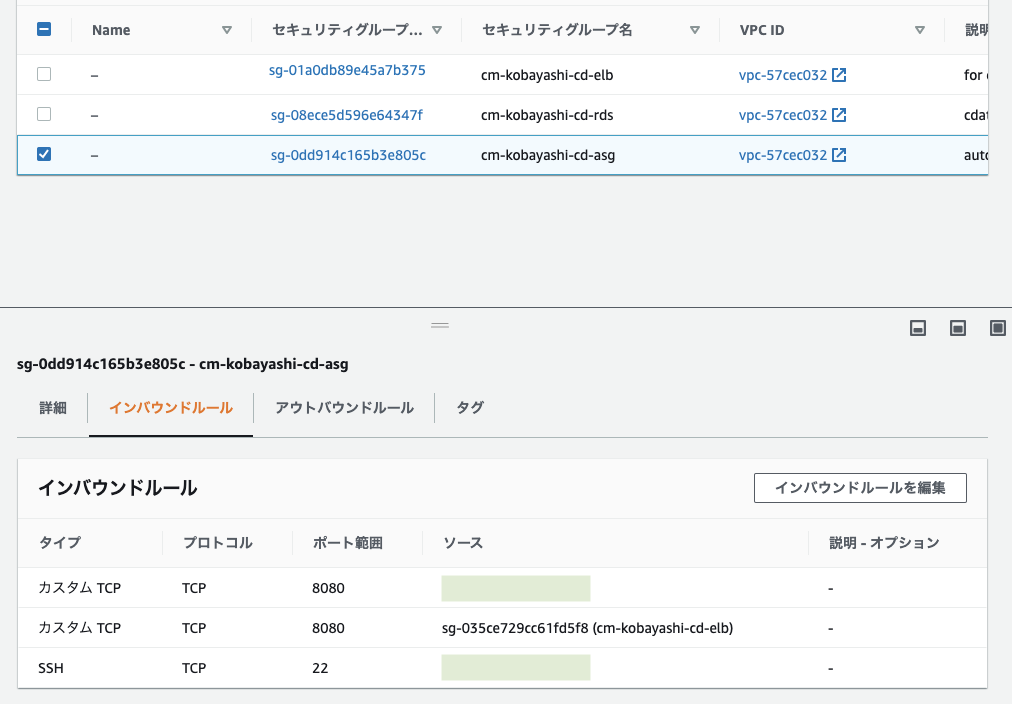Check the cm-kobayashi-cd-elb row checkbox
The width and height of the screenshot is (1012, 704).
(42, 74)
